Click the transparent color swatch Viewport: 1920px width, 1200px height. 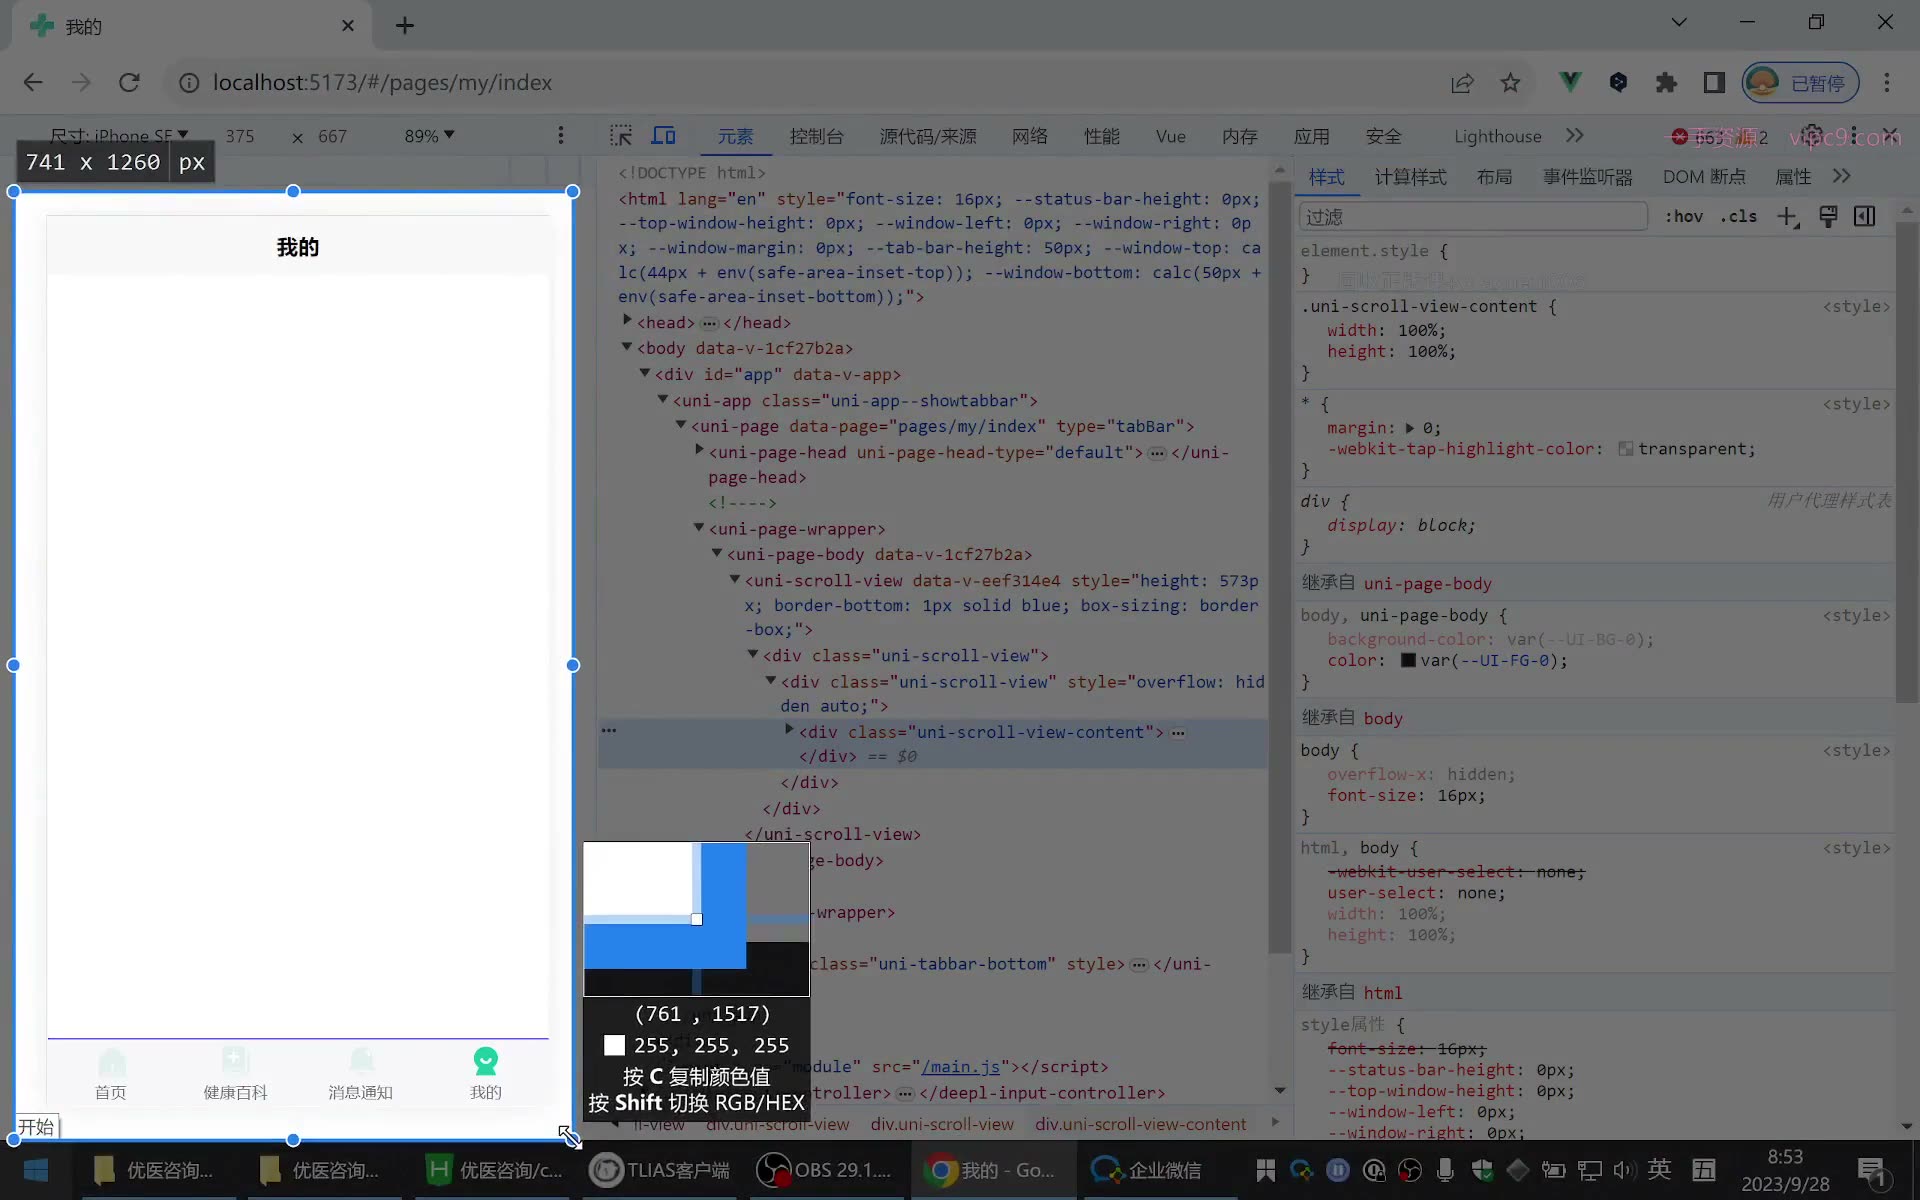point(1626,449)
